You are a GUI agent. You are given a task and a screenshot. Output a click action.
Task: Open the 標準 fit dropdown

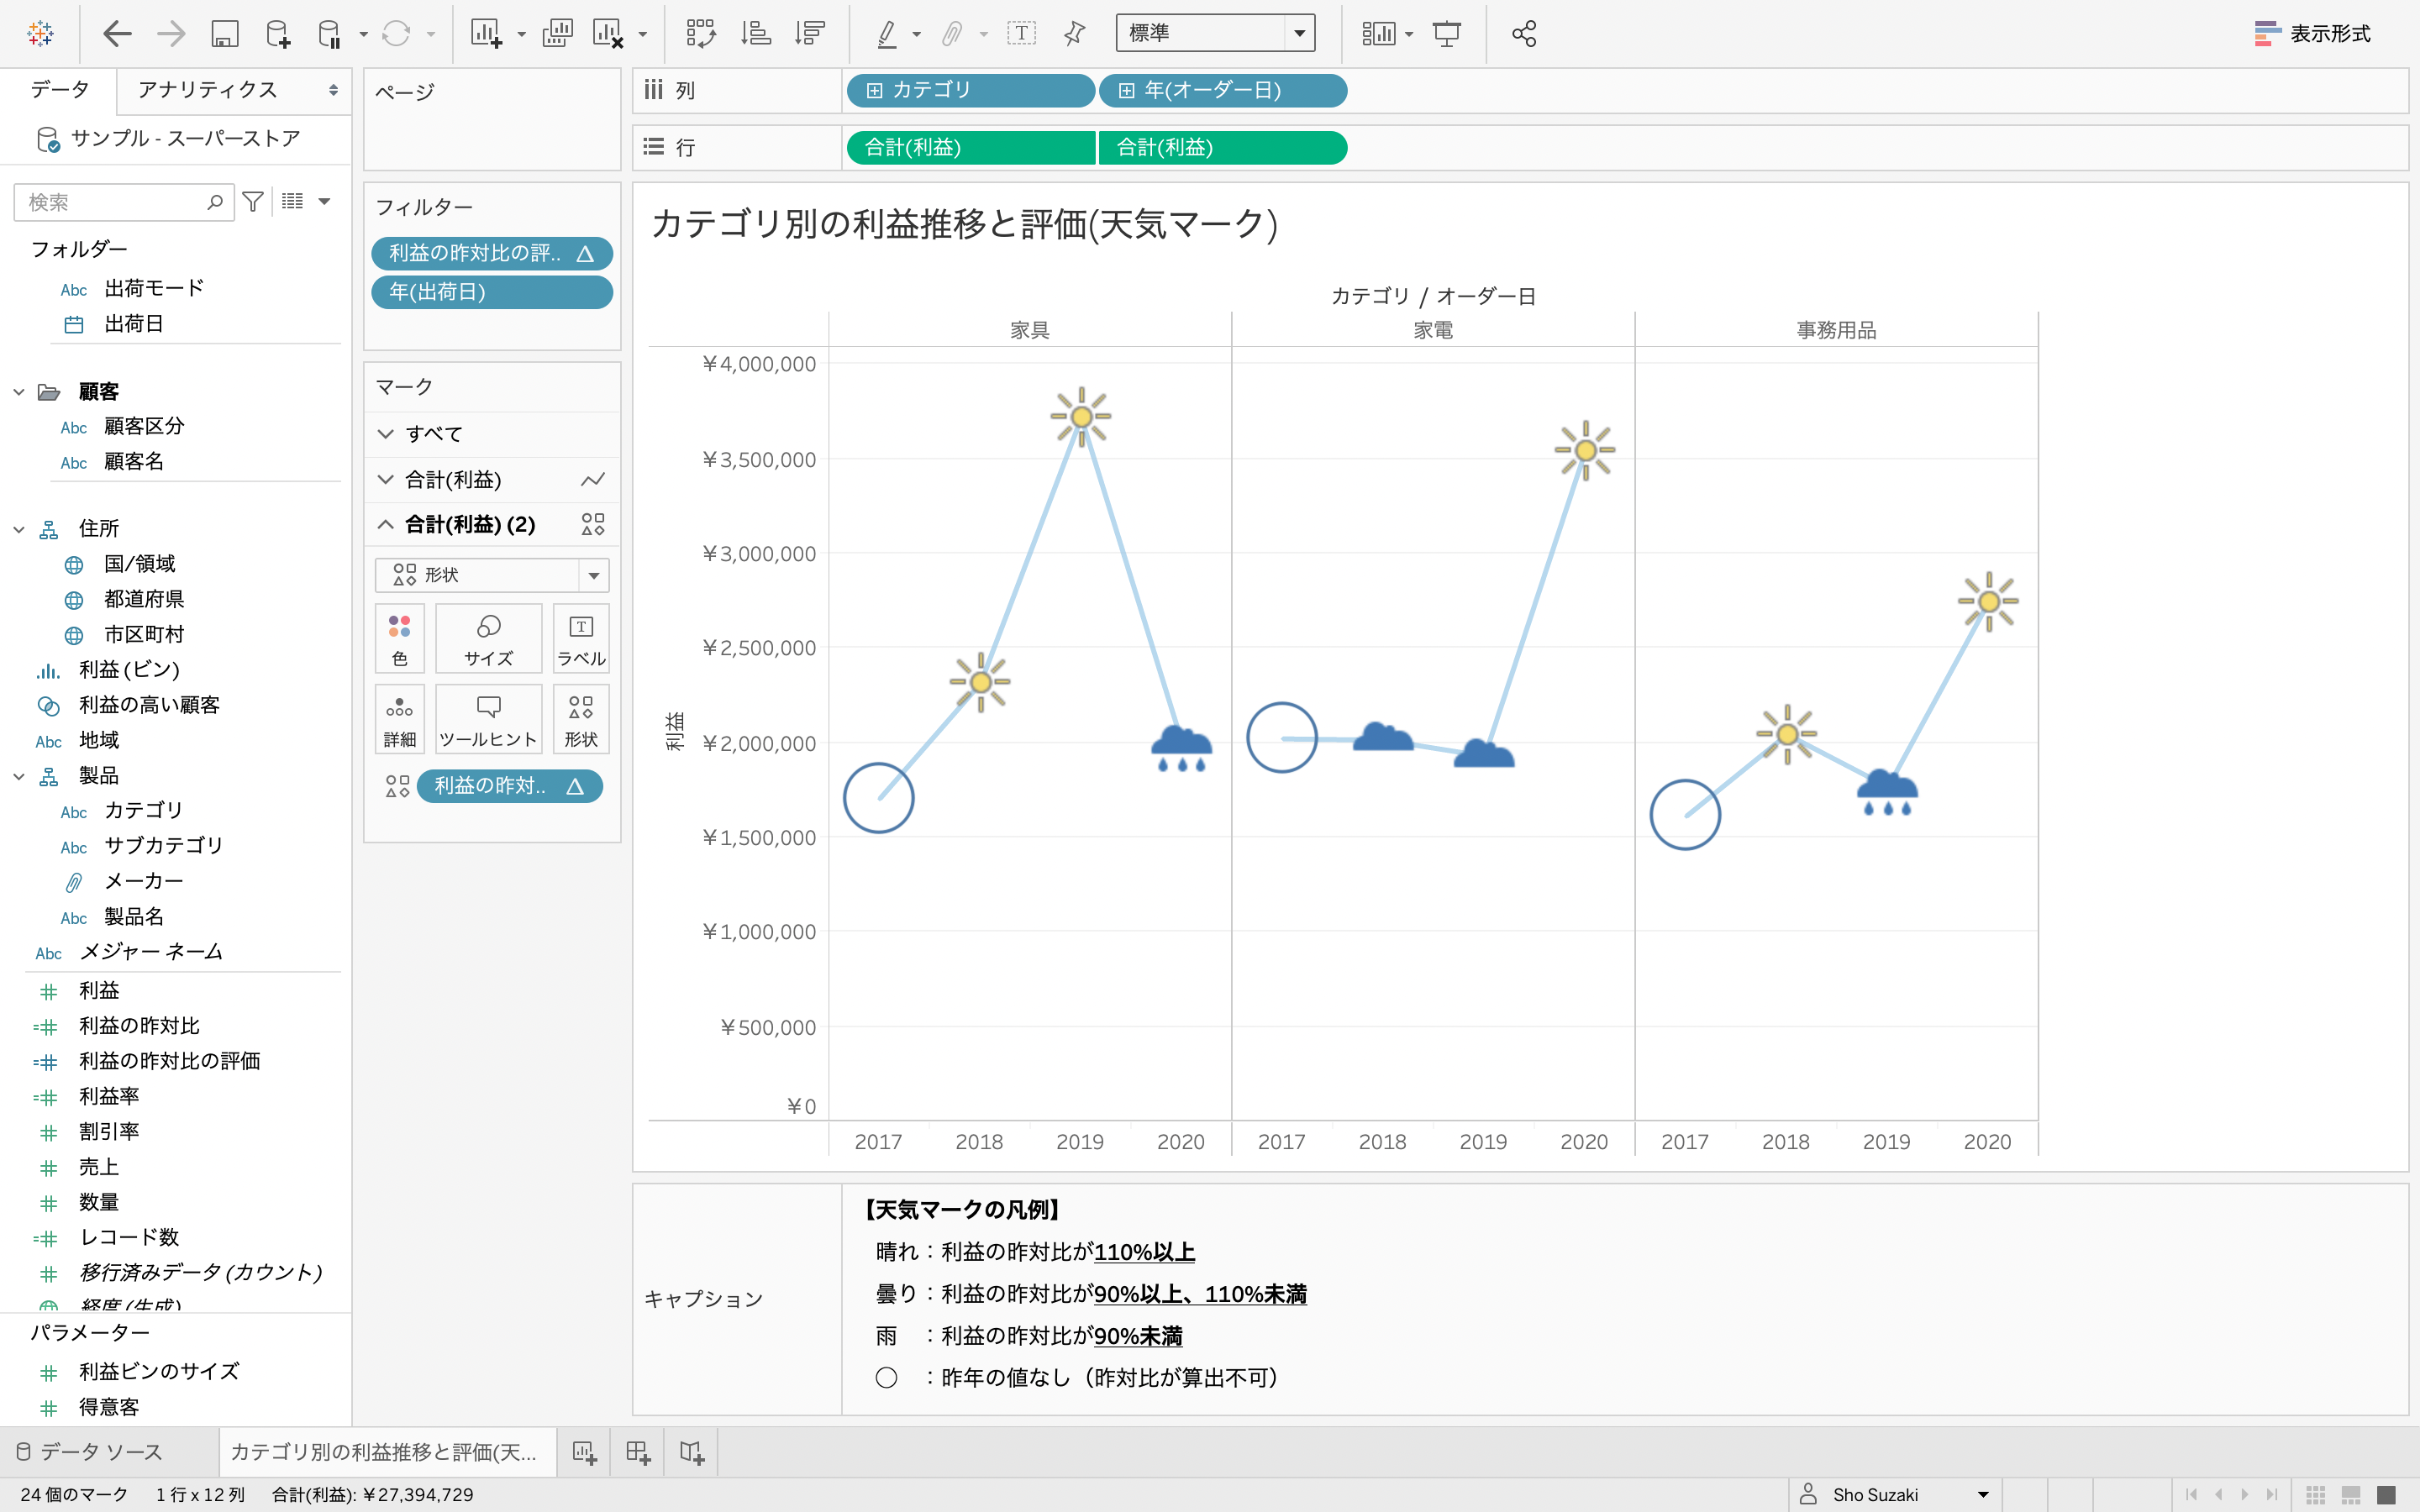click(x=1298, y=34)
